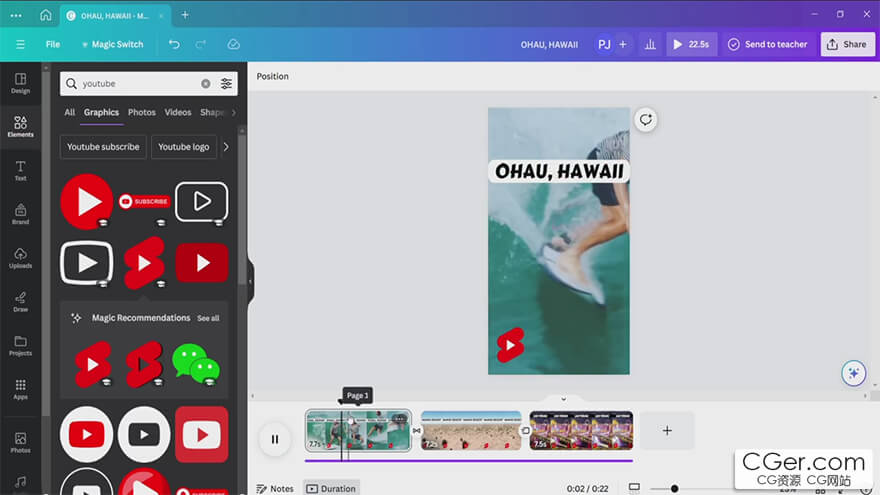
Task: Switch to the Graphics tab
Action: coord(101,112)
